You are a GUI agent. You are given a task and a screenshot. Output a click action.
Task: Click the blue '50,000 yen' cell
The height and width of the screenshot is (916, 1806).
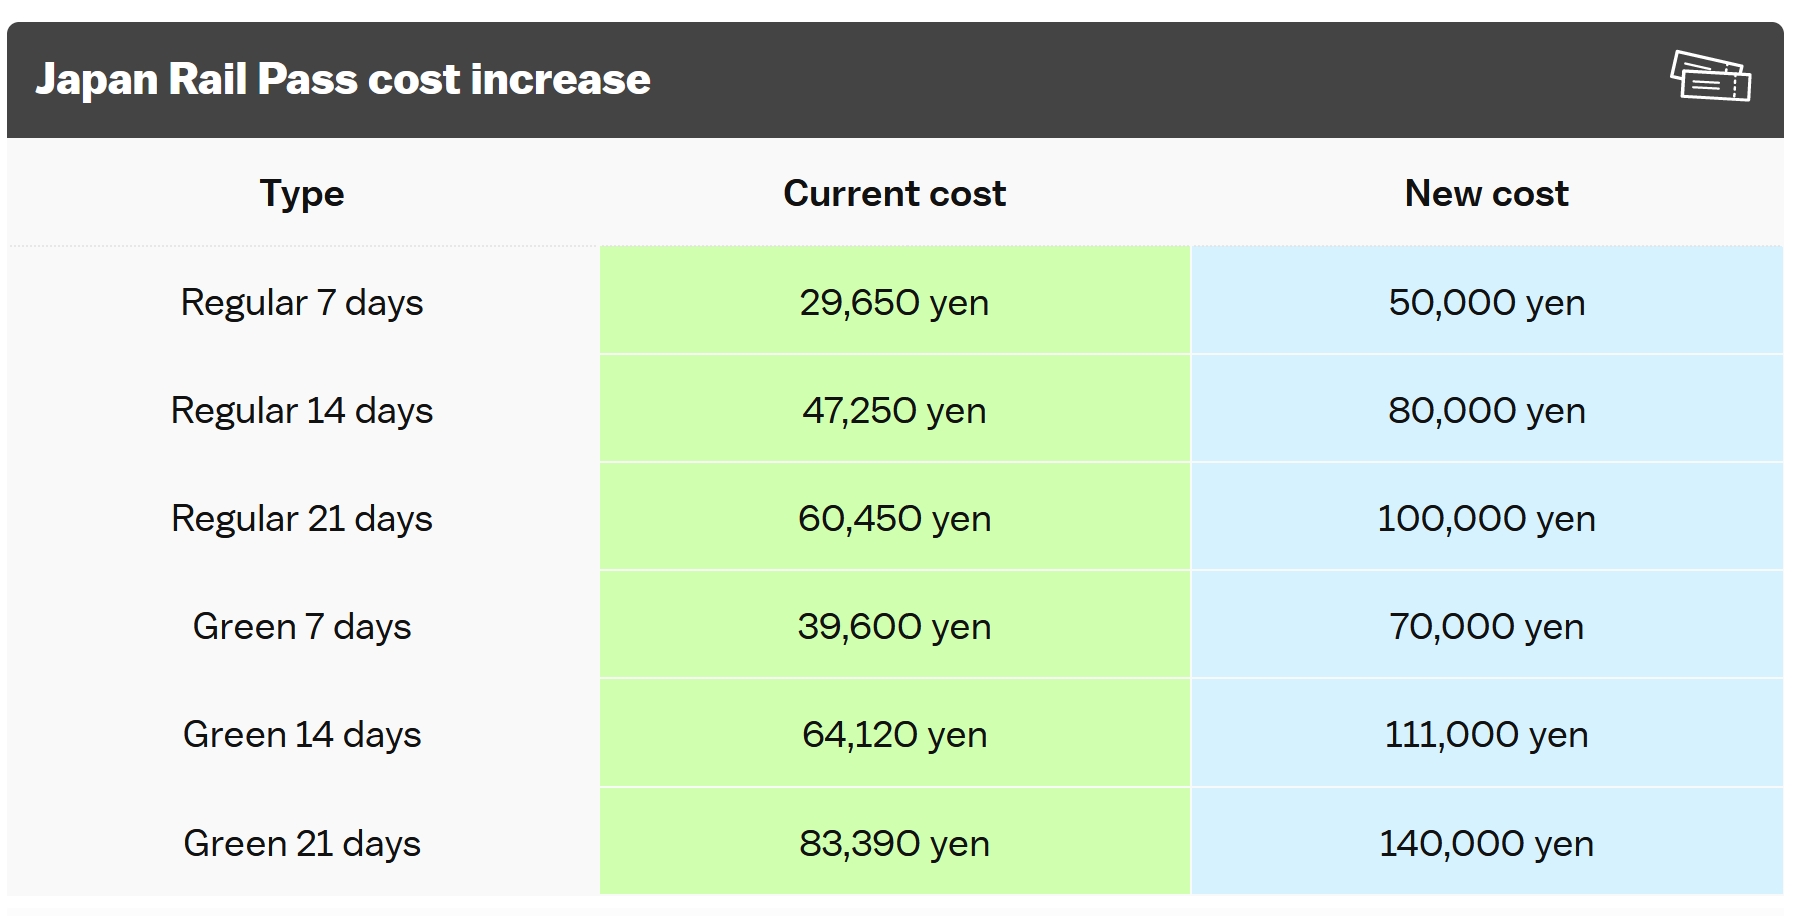(x=1486, y=302)
